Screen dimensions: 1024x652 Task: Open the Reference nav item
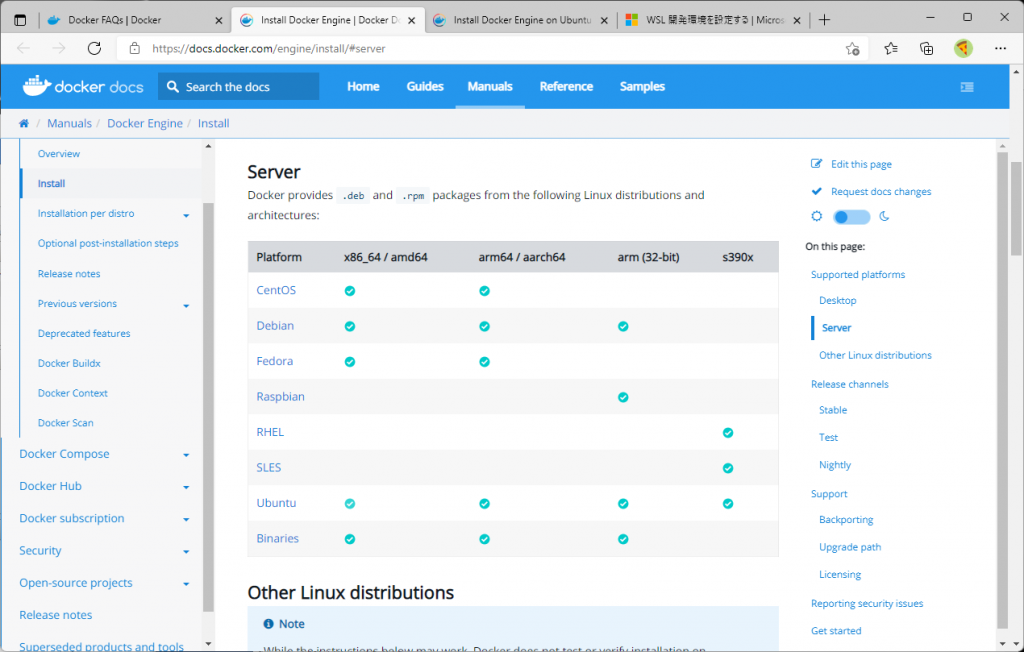click(x=566, y=86)
